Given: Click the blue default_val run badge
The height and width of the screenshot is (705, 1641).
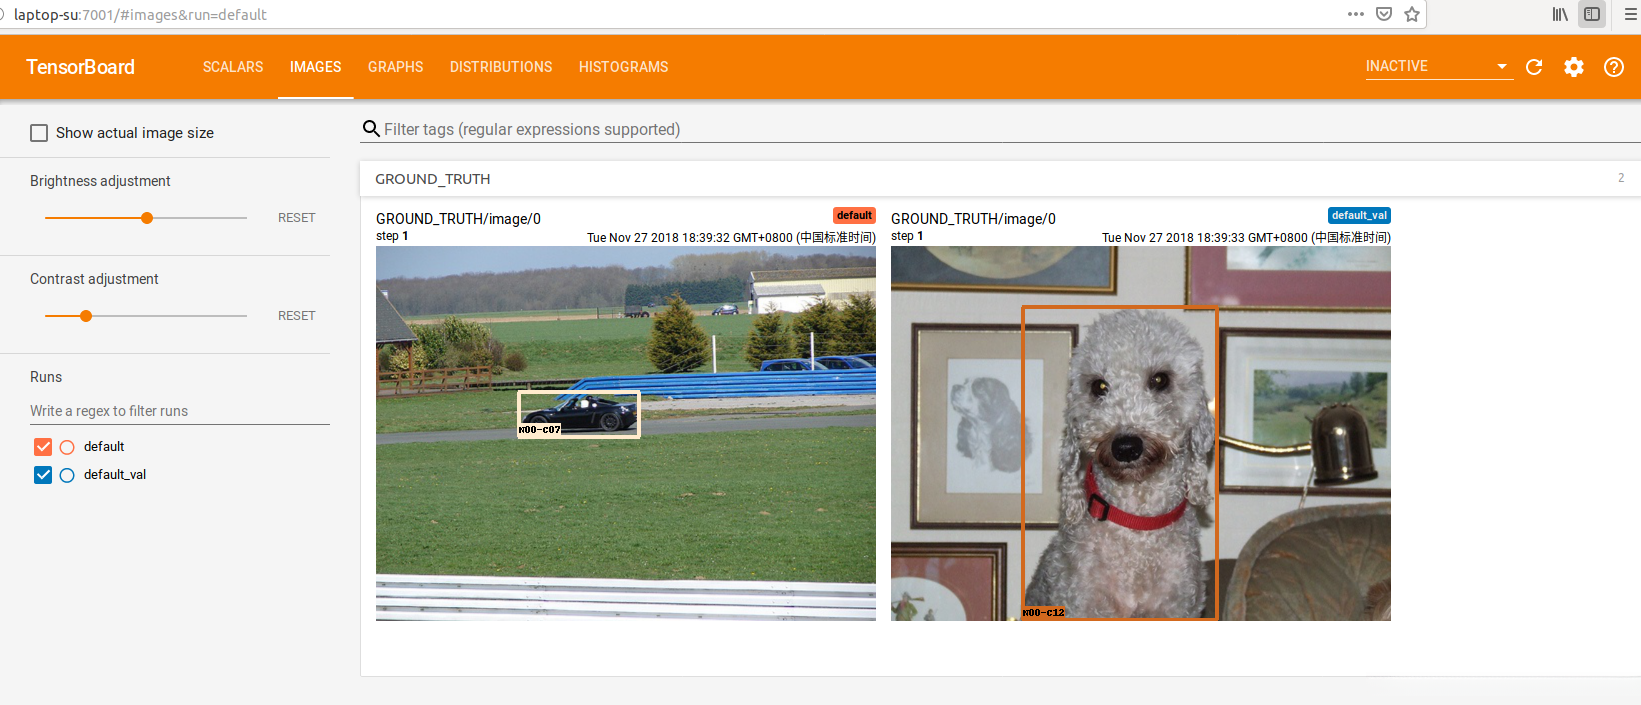Looking at the screenshot, I should [x=1359, y=215].
